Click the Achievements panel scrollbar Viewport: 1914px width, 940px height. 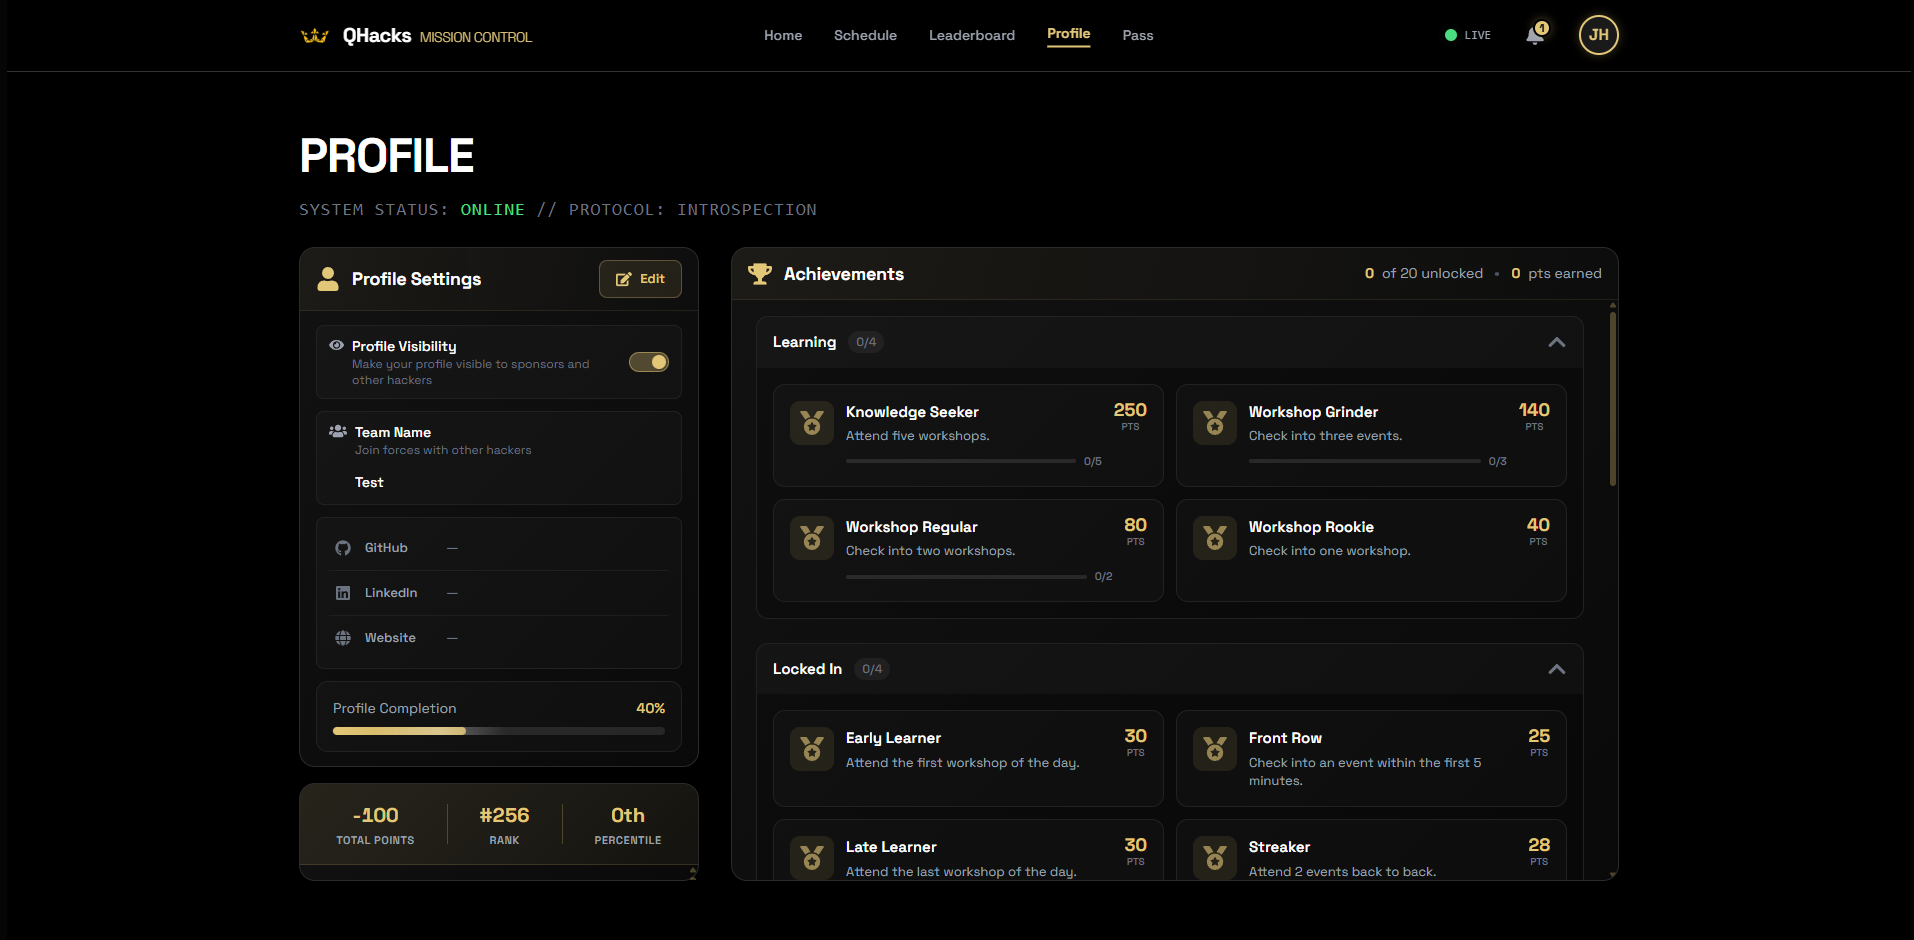coord(1612,400)
